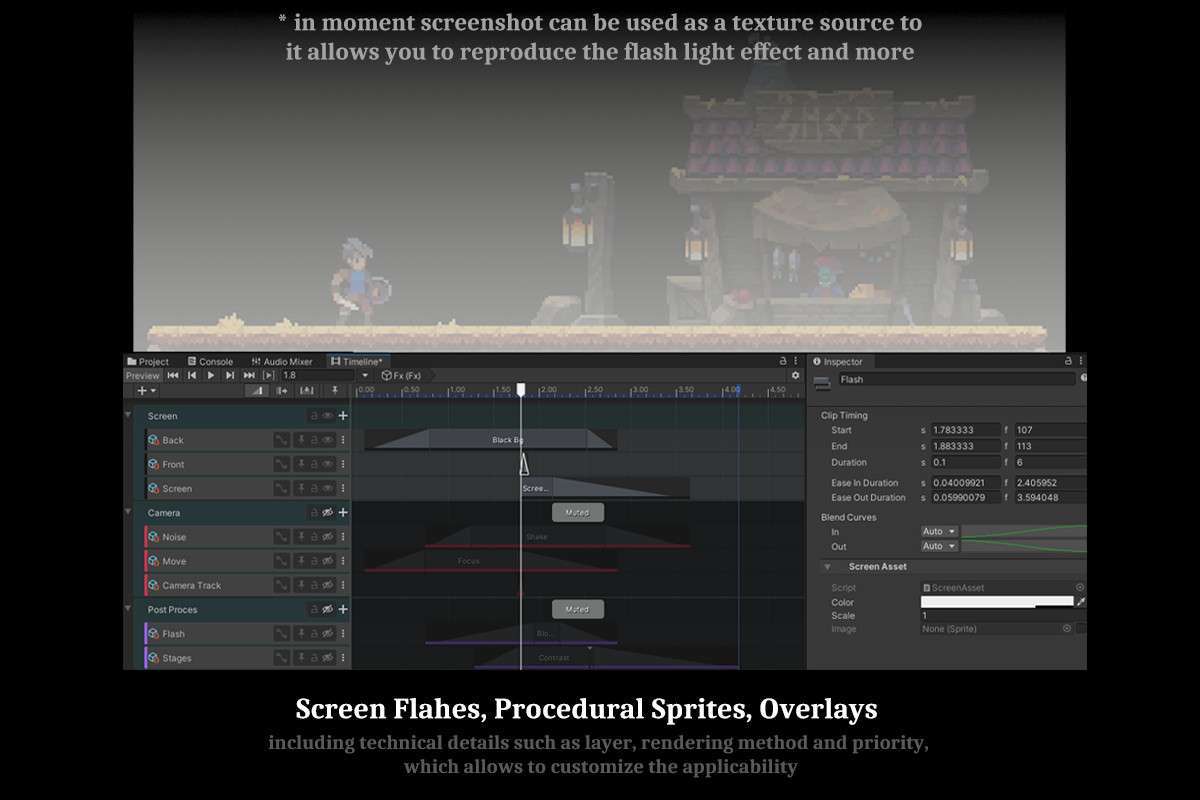This screenshot has height=800, width=1200.
Task: Mute the Front track via eye icon
Action: click(x=327, y=464)
